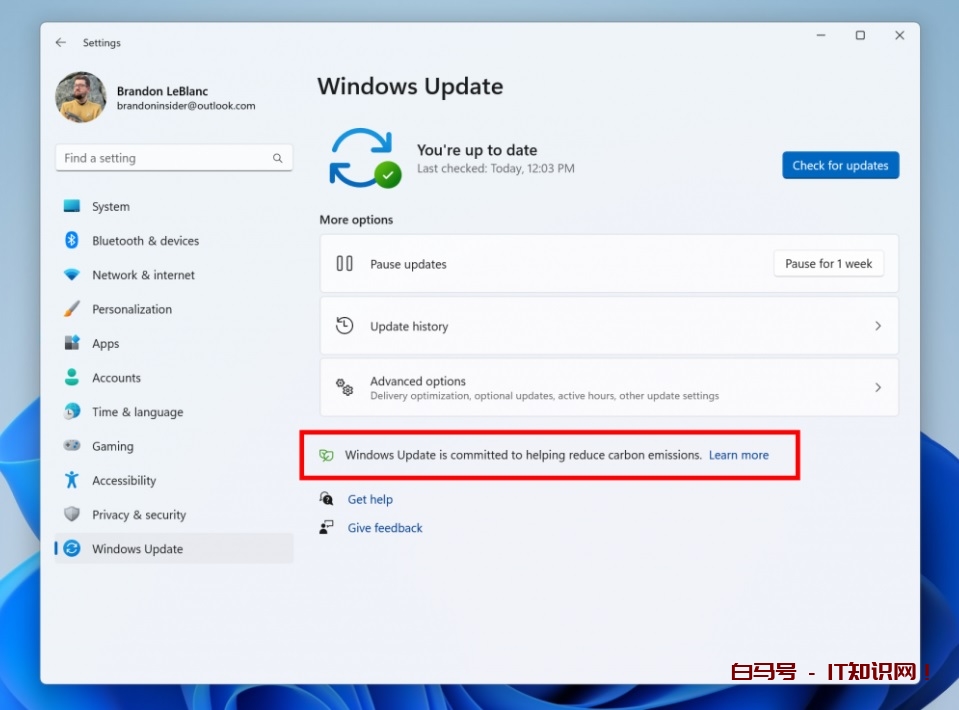Screen dimensions: 959x710
Task: Open the Learn more carbon emissions link
Action: click(738, 455)
